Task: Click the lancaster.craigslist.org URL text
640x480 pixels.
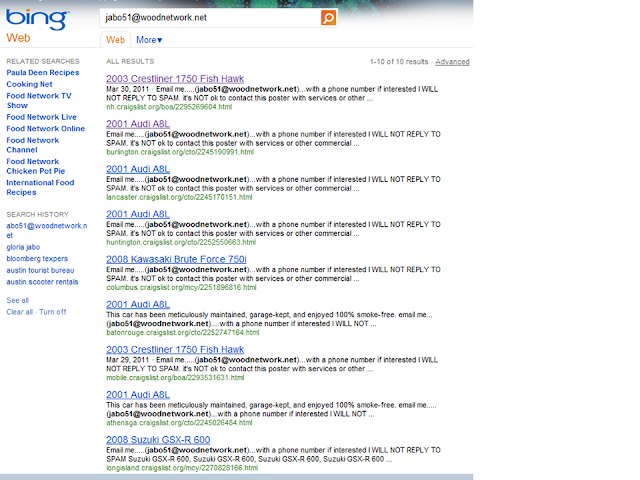Action: click(x=179, y=198)
